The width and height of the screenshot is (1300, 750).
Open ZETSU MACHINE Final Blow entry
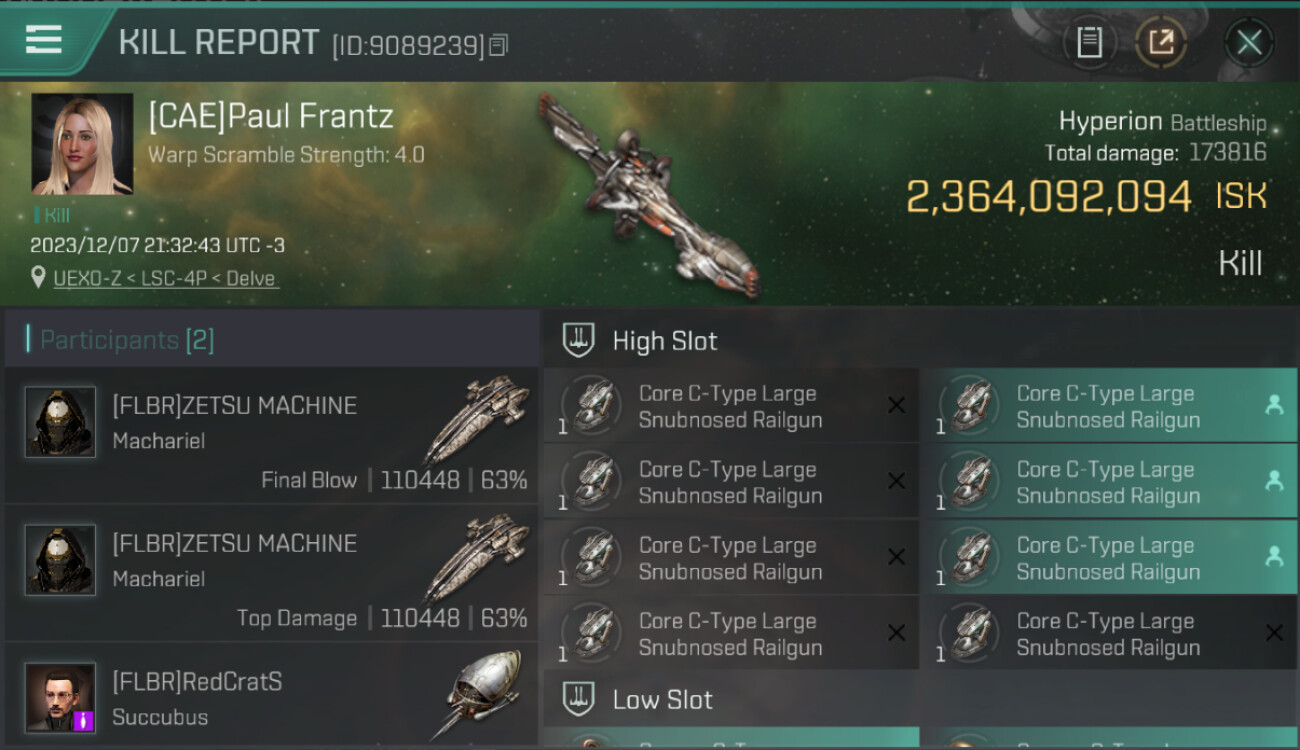271,434
